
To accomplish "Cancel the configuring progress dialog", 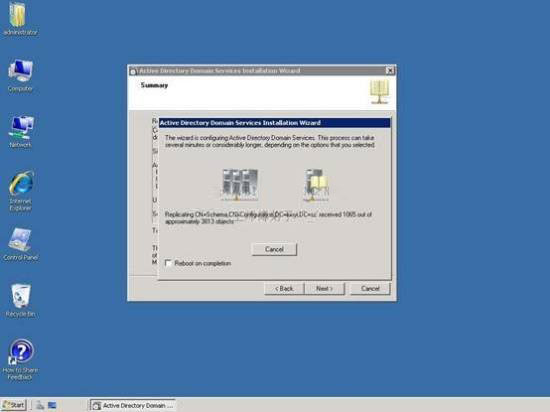I will pos(274,249).
